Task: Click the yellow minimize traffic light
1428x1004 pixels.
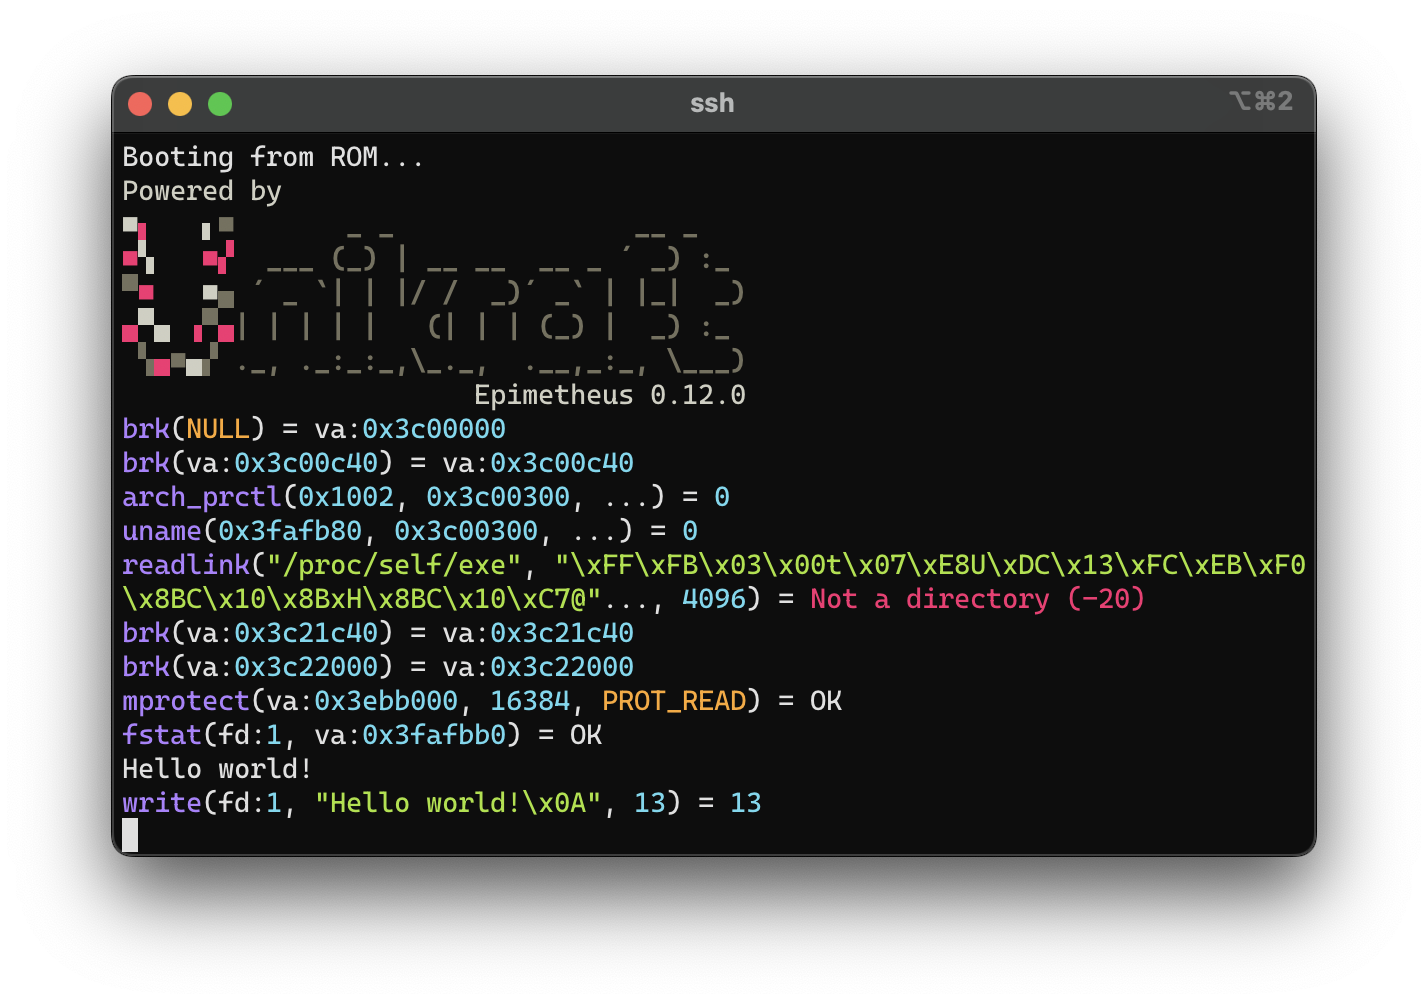Action: tap(180, 103)
